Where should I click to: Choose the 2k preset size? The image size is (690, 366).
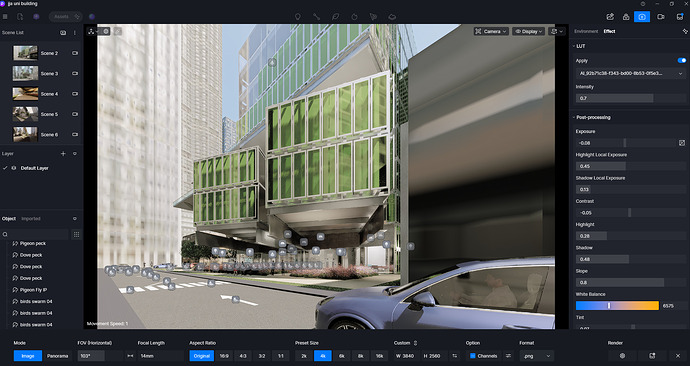(x=304, y=356)
